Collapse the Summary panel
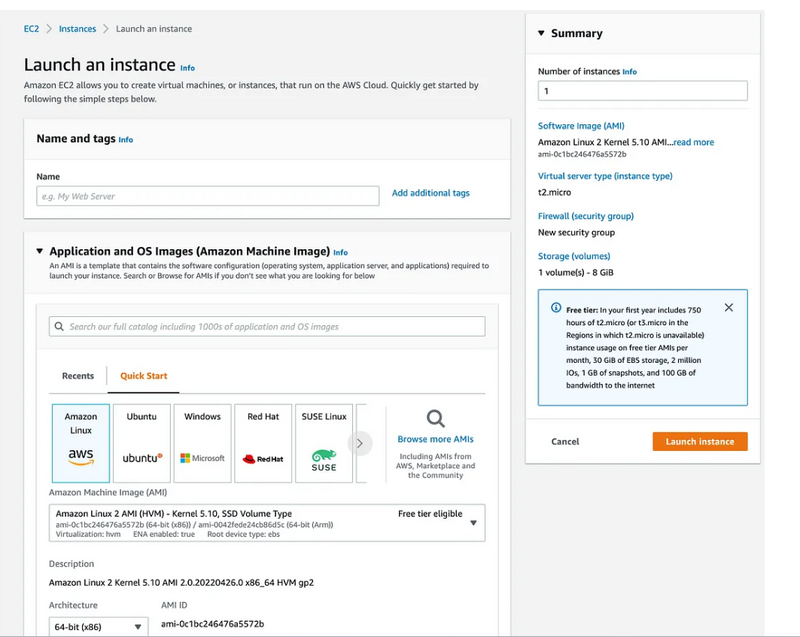800x637 pixels. (542, 33)
